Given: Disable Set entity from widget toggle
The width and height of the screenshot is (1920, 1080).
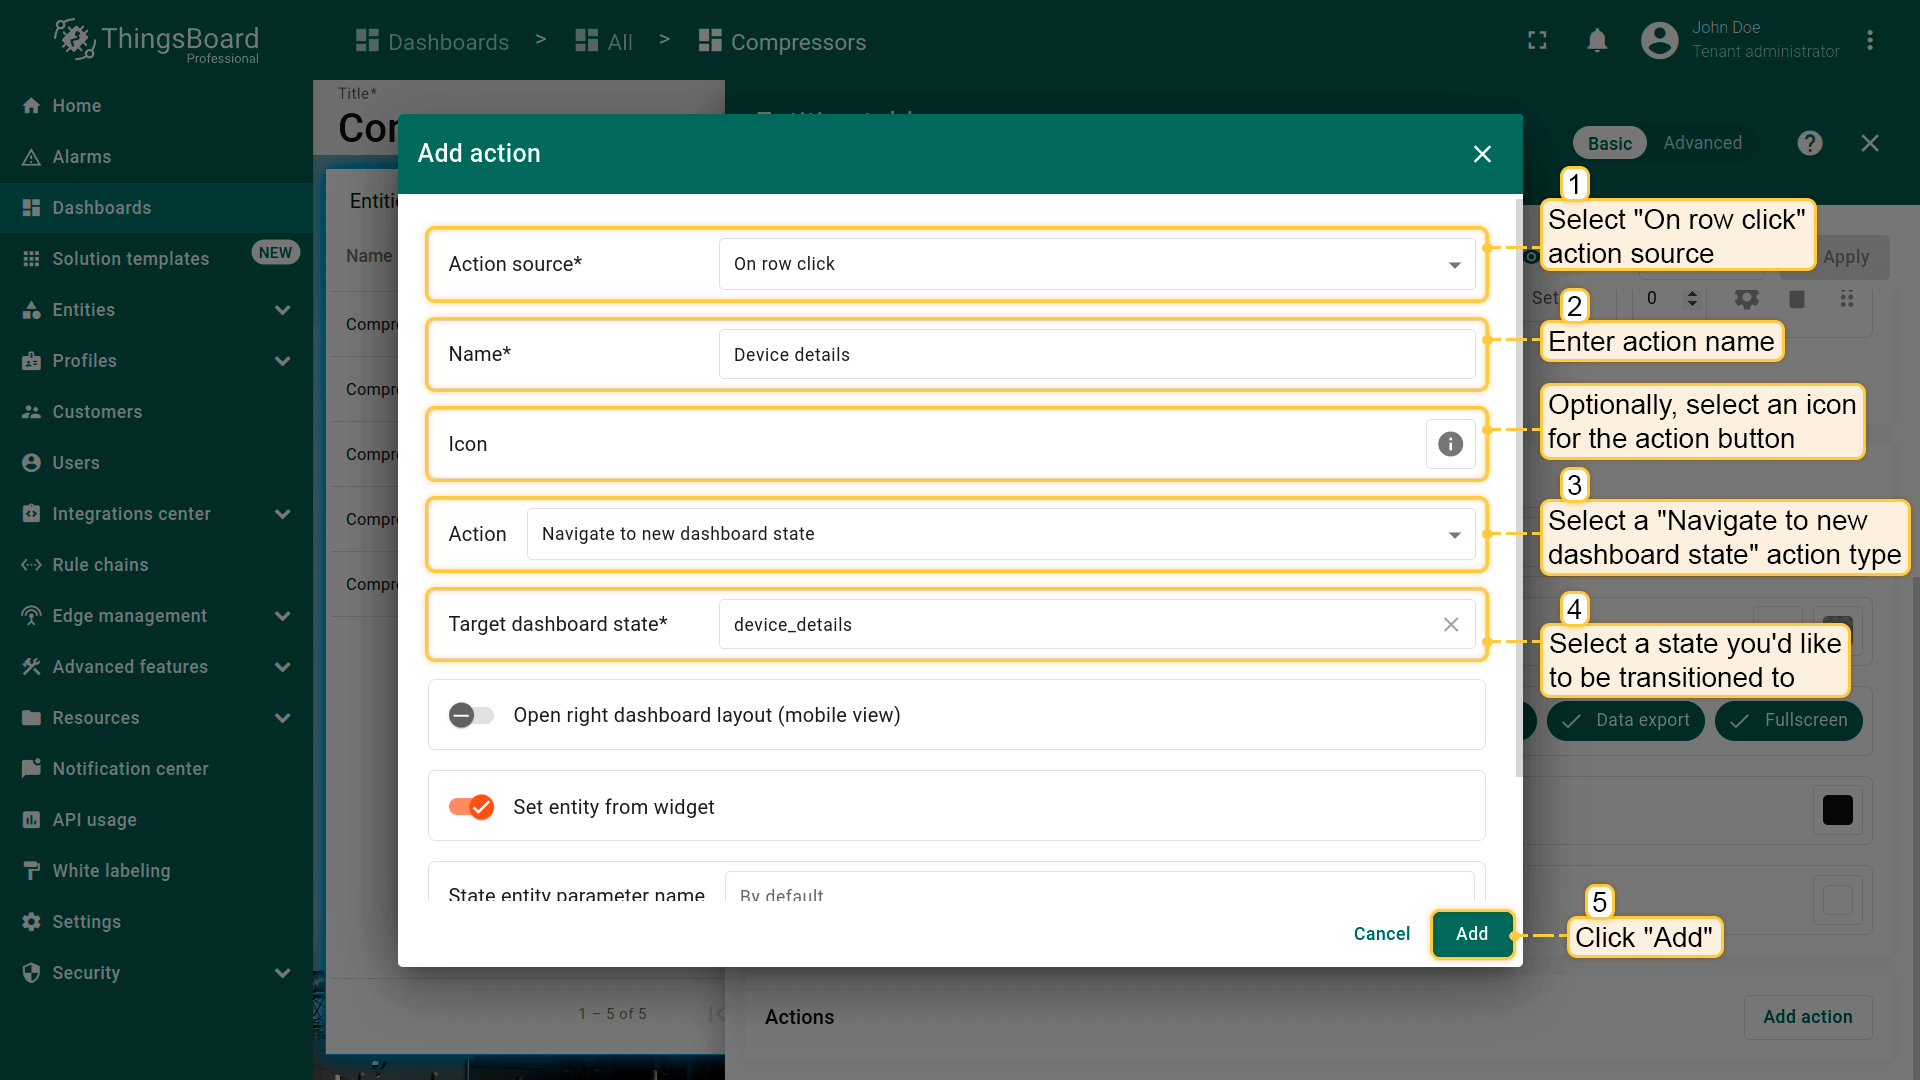Looking at the screenshot, I should coord(471,807).
